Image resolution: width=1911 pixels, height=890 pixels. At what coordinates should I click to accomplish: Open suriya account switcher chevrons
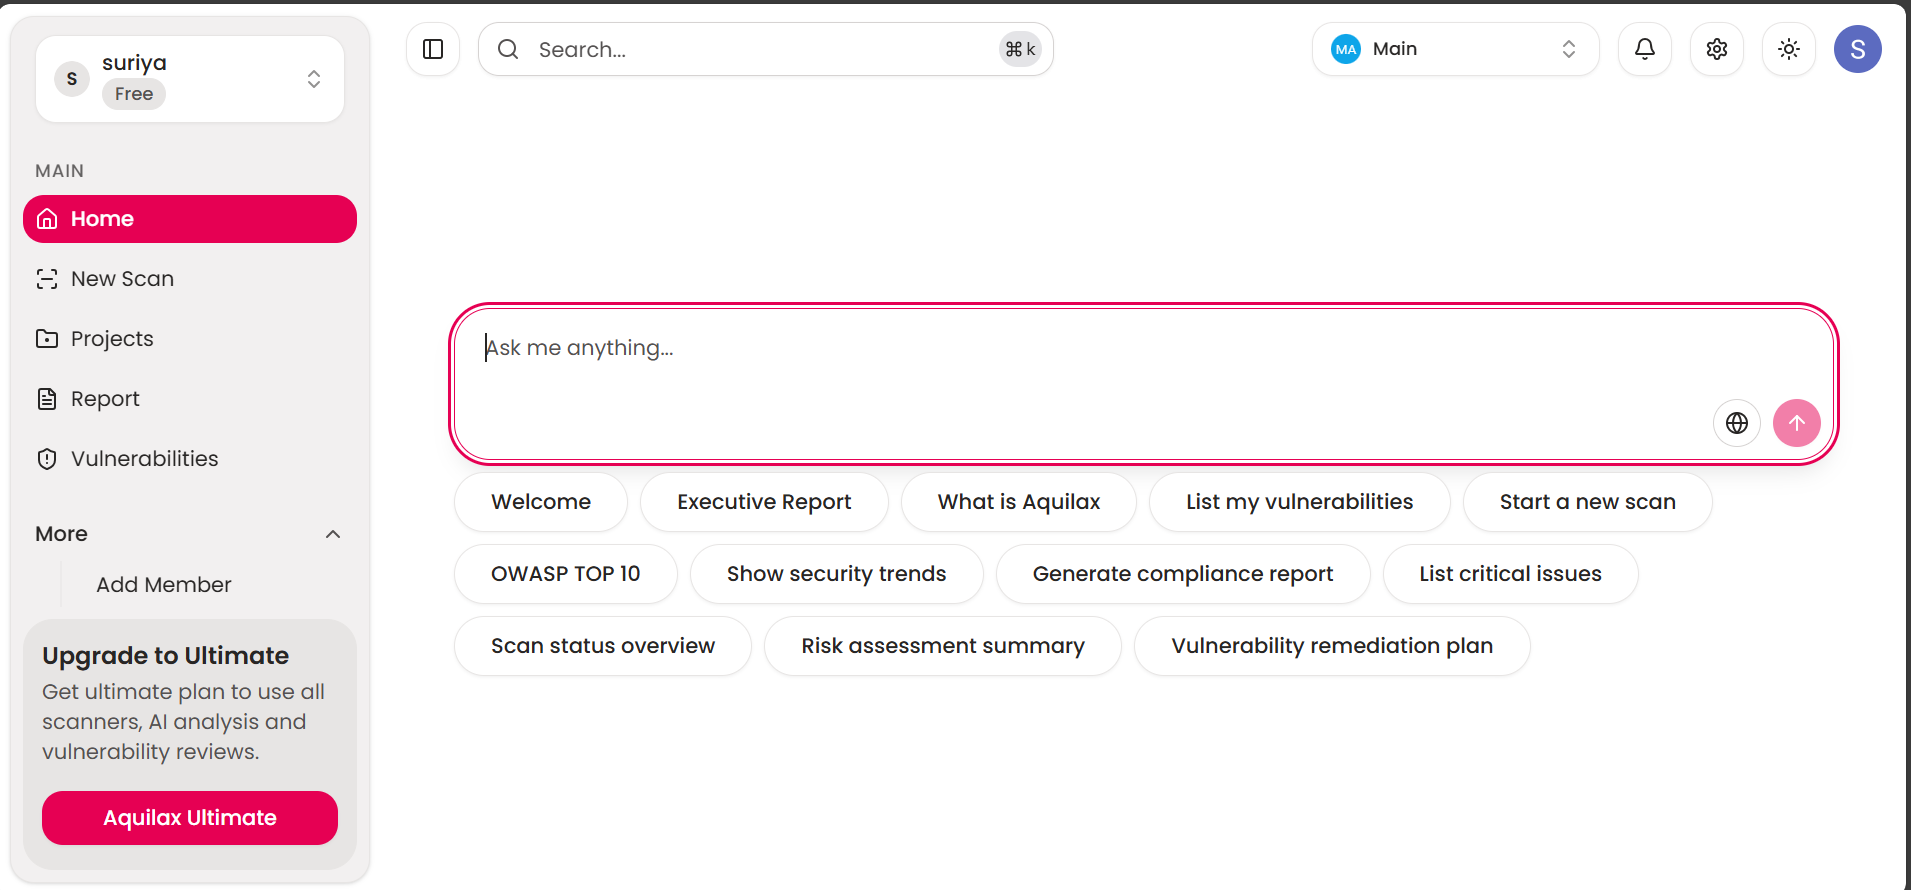tap(314, 79)
